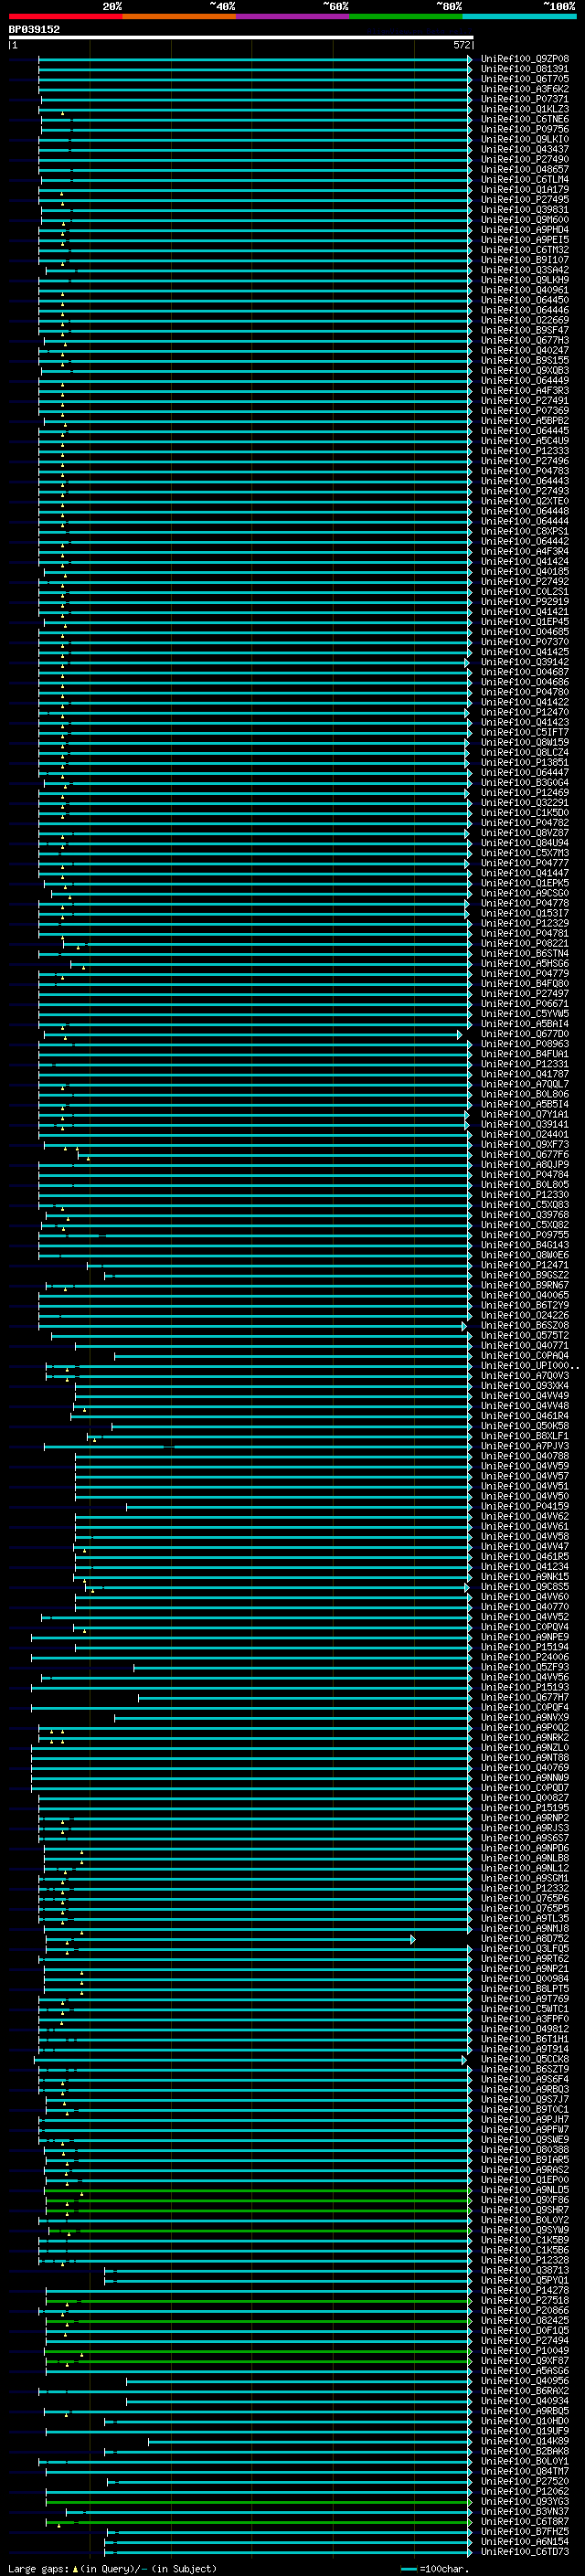Open hit UniRef100_A3F6K2
This screenshot has height=2576, width=585.
[x=525, y=89]
